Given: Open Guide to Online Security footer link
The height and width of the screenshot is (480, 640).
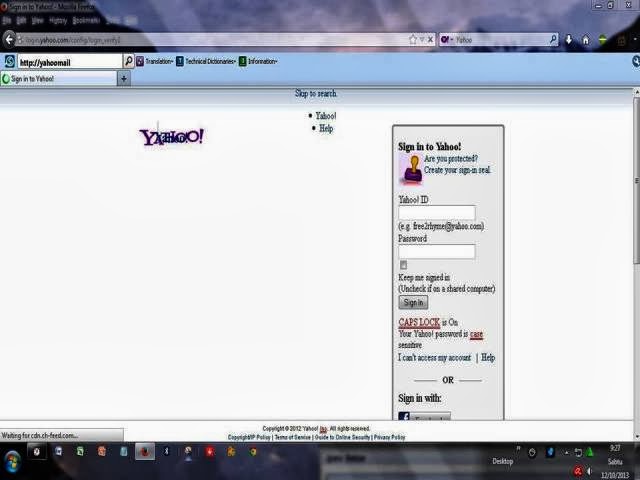Looking at the screenshot, I should (342, 437).
